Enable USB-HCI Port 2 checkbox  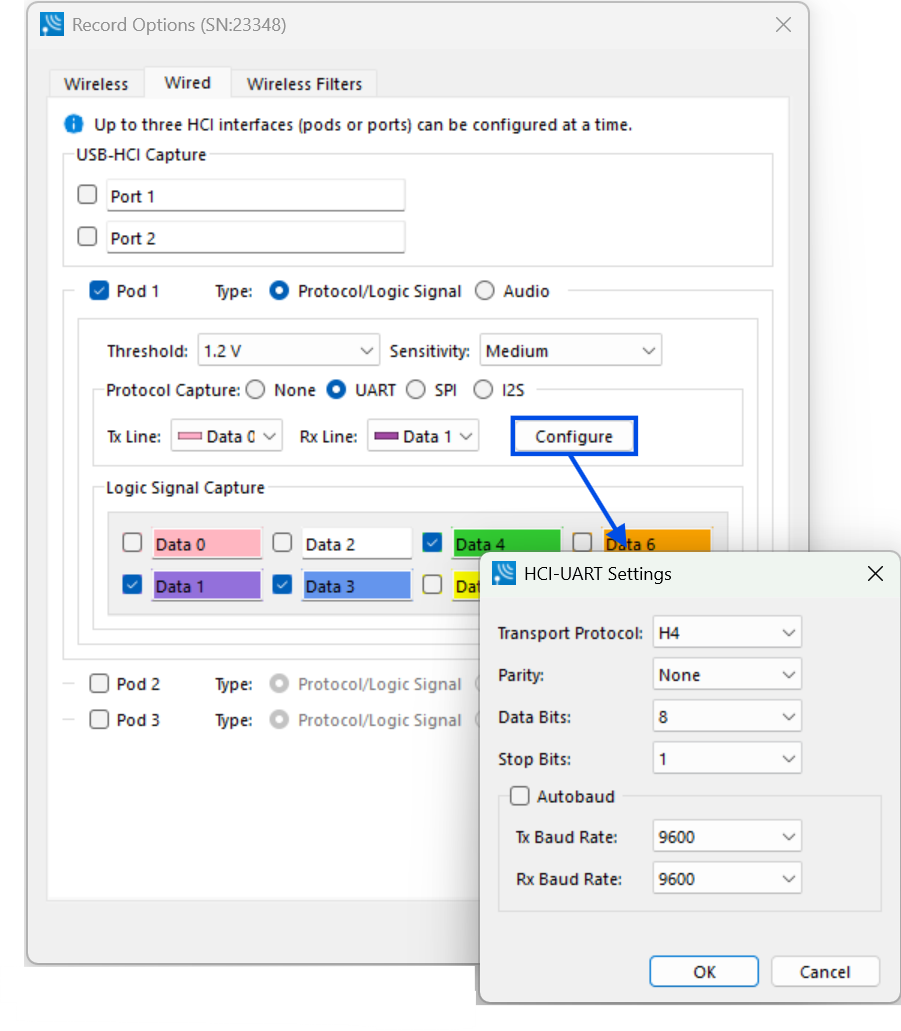pos(87,236)
